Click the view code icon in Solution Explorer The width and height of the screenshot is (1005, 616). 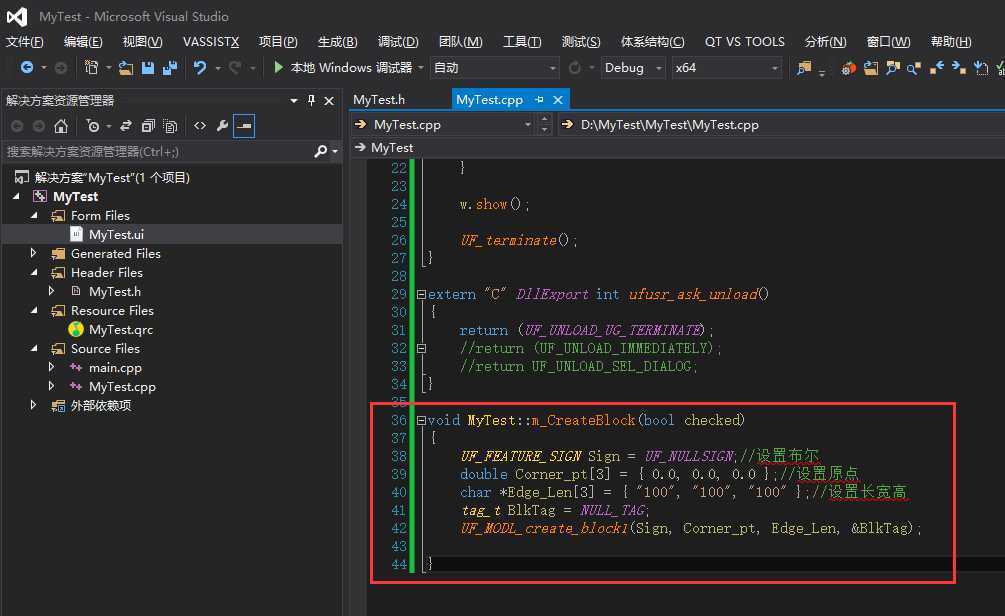(x=200, y=126)
